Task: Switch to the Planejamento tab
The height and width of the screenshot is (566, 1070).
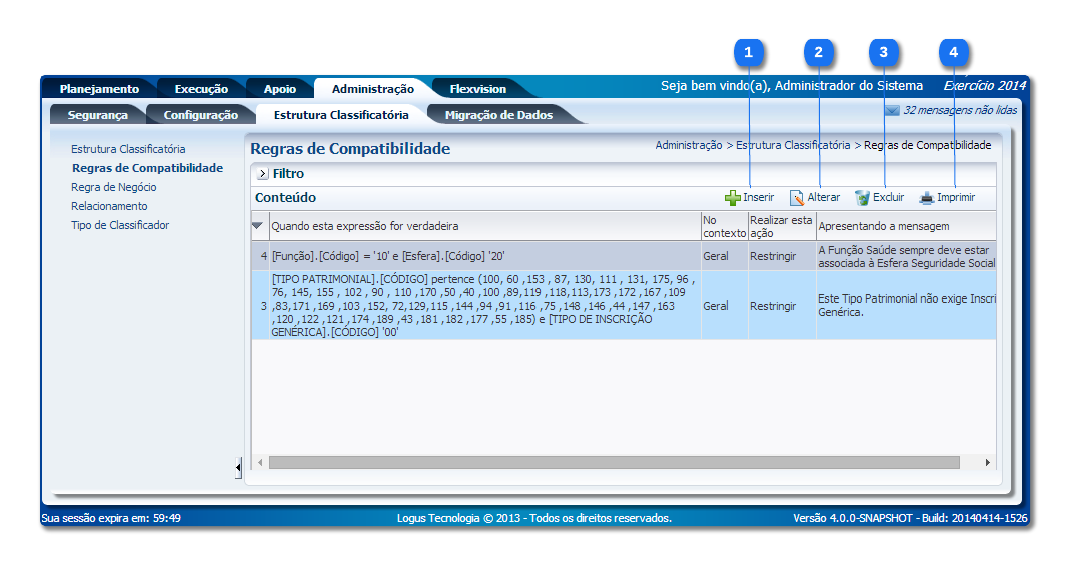Action: click(99, 89)
